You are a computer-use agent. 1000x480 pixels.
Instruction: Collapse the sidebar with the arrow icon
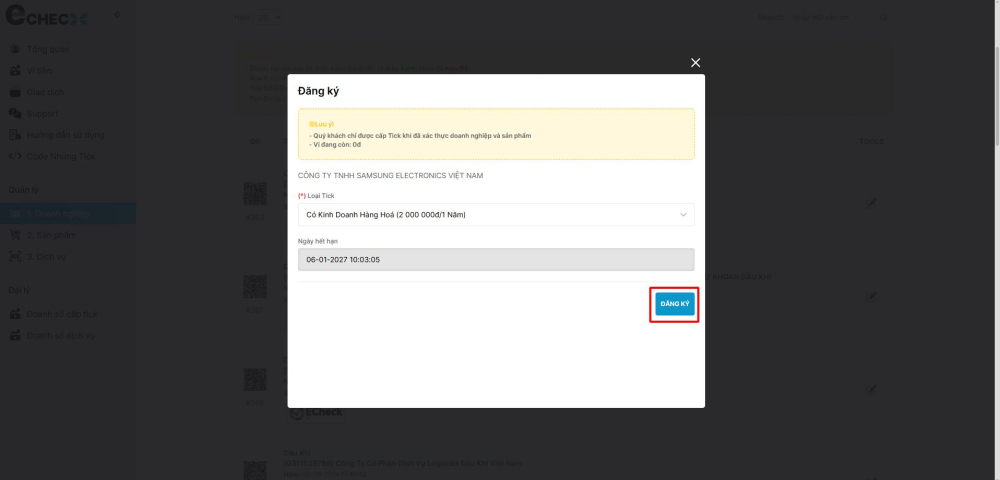tap(116, 15)
